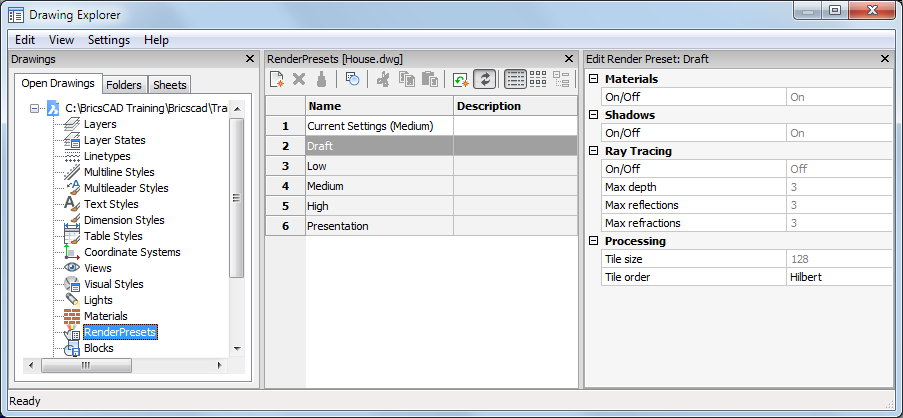Viewport: 903px width, 418px height.
Task: Click the tree view icon in toolbar
Action: (x=561, y=79)
